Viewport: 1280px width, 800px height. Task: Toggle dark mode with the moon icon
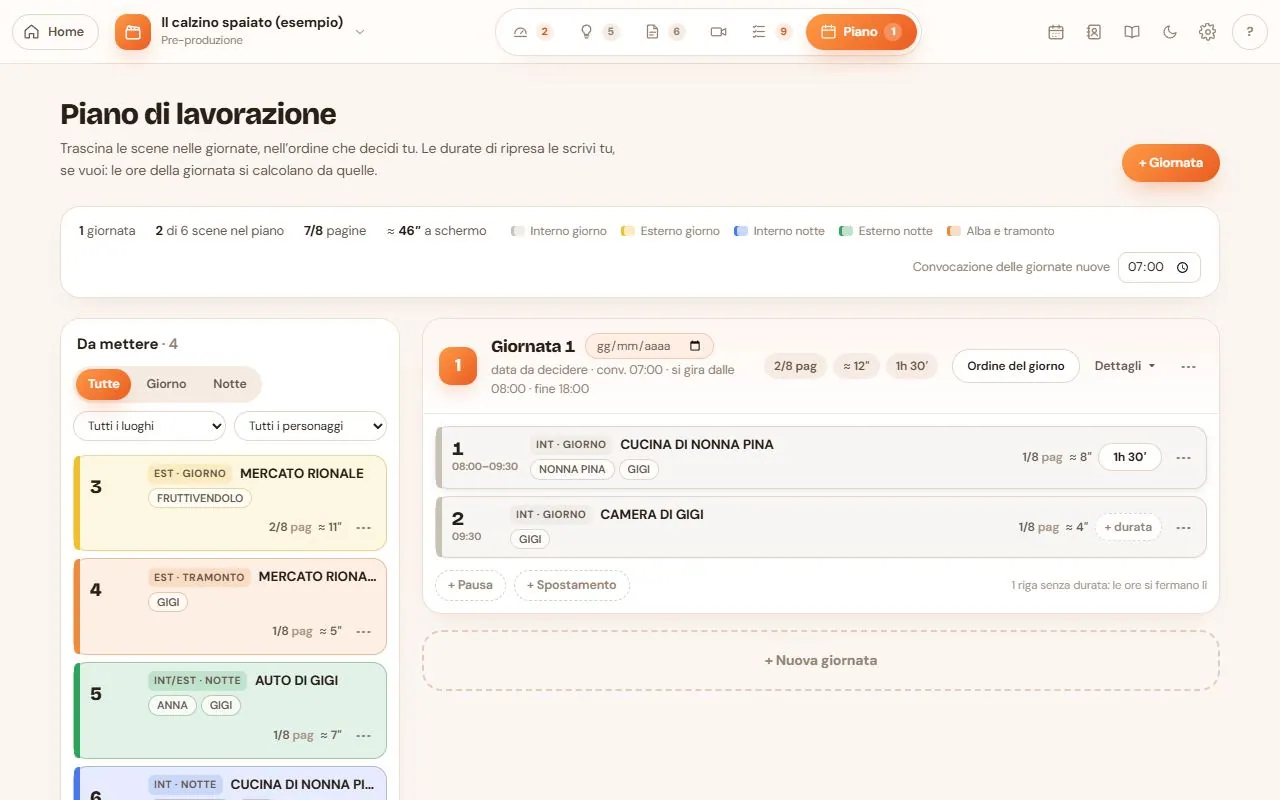1170,32
